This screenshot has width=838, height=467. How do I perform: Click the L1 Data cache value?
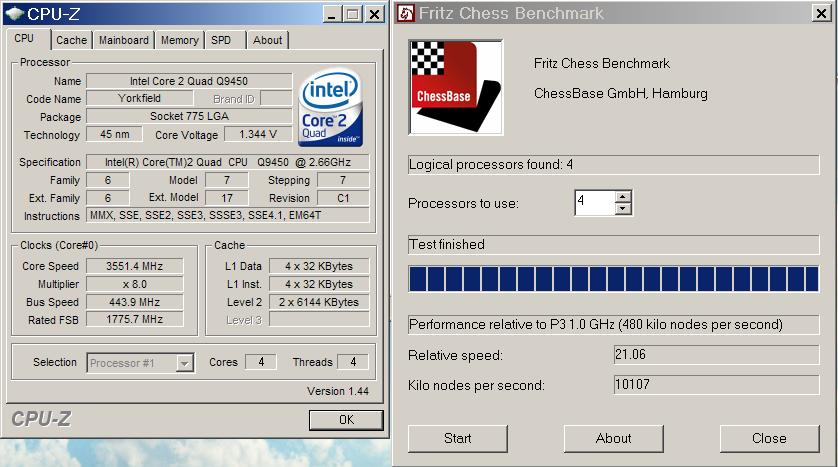click(319, 266)
